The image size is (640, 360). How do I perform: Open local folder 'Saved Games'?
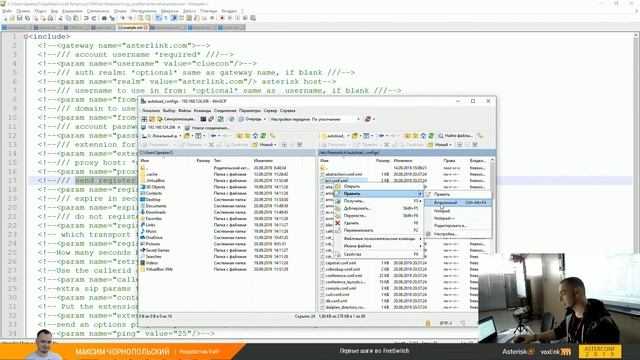pyautogui.click(x=157, y=250)
